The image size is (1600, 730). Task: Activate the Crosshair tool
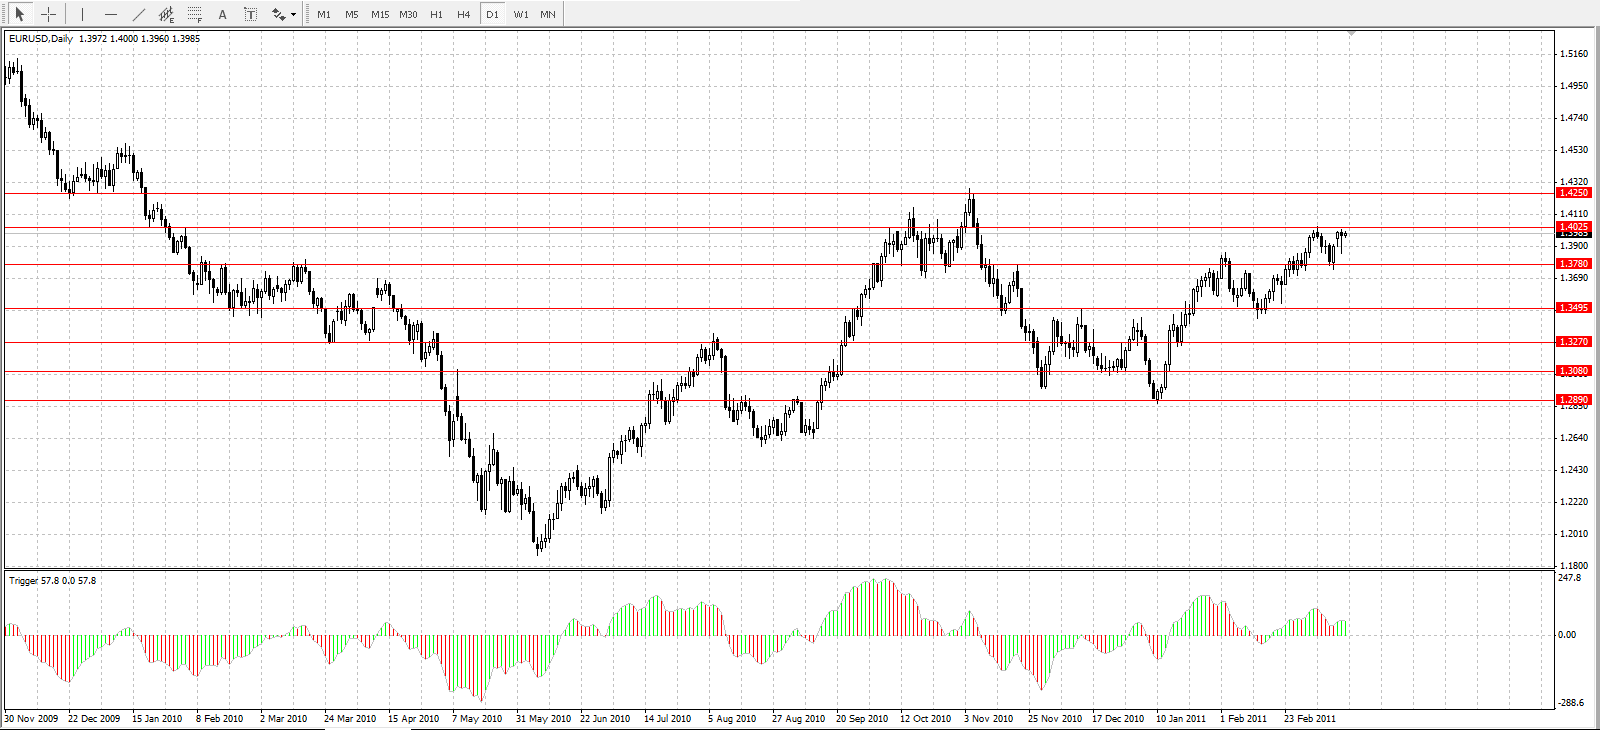pyautogui.click(x=48, y=14)
